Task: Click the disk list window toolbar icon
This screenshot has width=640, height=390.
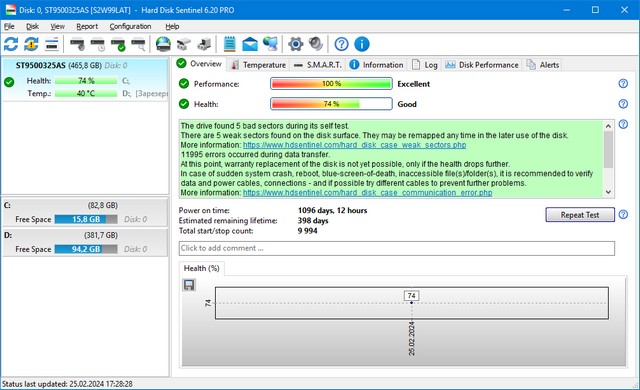Action: (52, 44)
